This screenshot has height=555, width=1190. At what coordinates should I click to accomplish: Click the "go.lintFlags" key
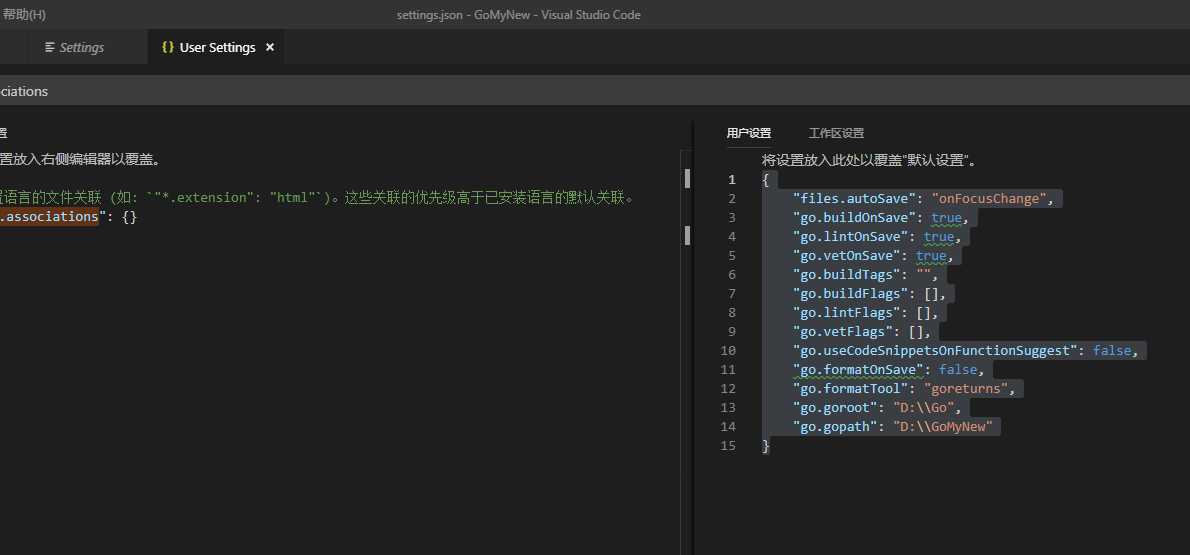point(849,313)
